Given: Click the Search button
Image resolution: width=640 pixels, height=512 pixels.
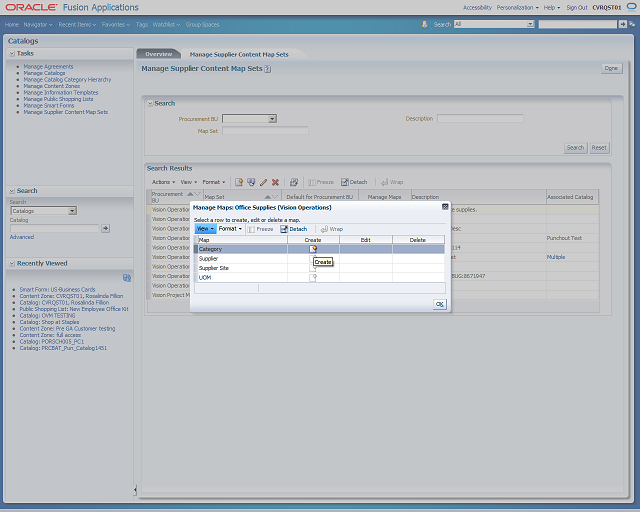Looking at the screenshot, I should click(576, 148).
